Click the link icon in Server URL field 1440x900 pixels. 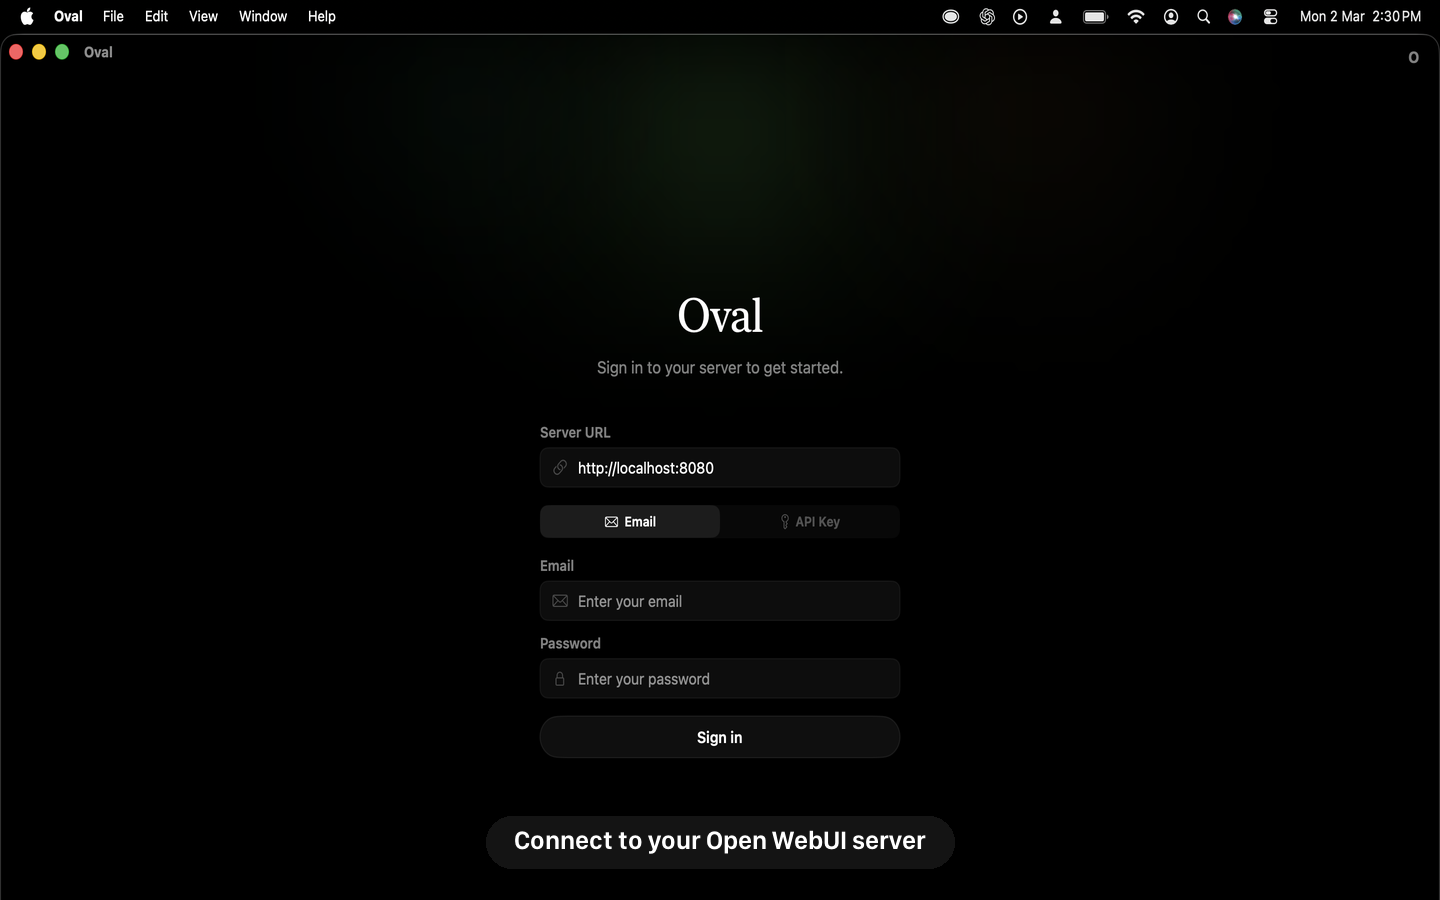pos(559,468)
